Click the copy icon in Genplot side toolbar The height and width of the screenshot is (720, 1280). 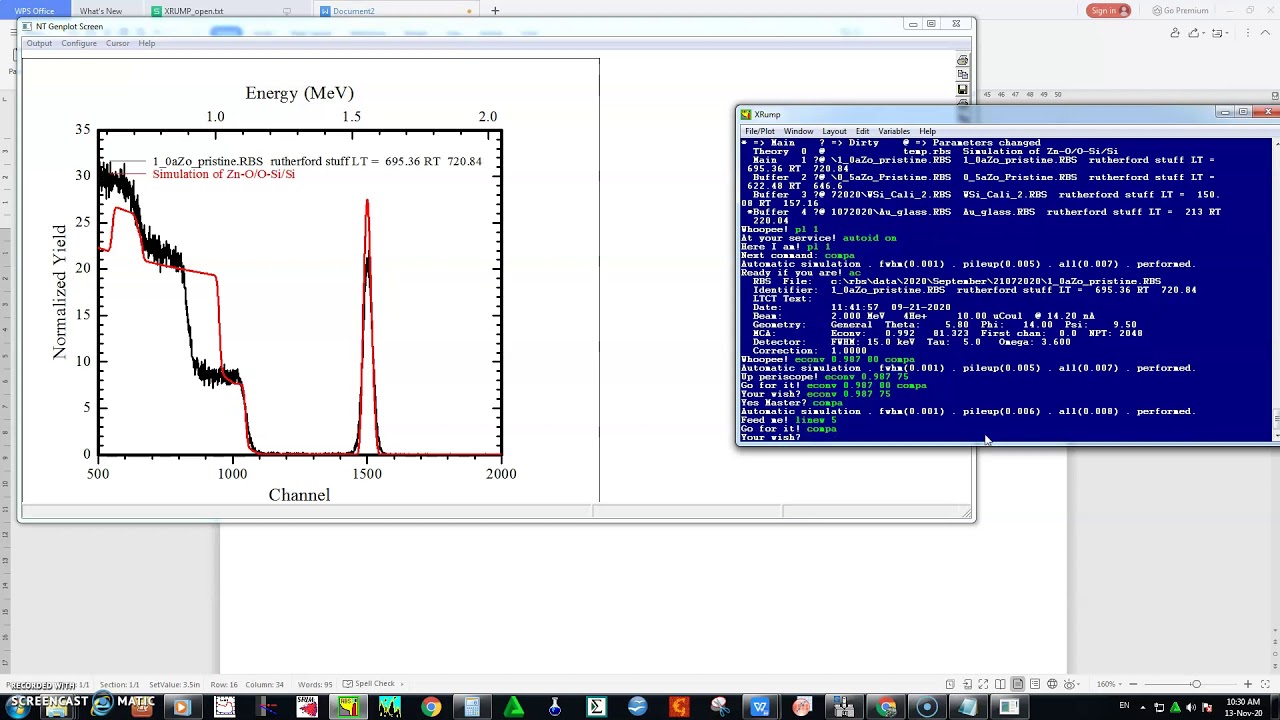point(962,75)
